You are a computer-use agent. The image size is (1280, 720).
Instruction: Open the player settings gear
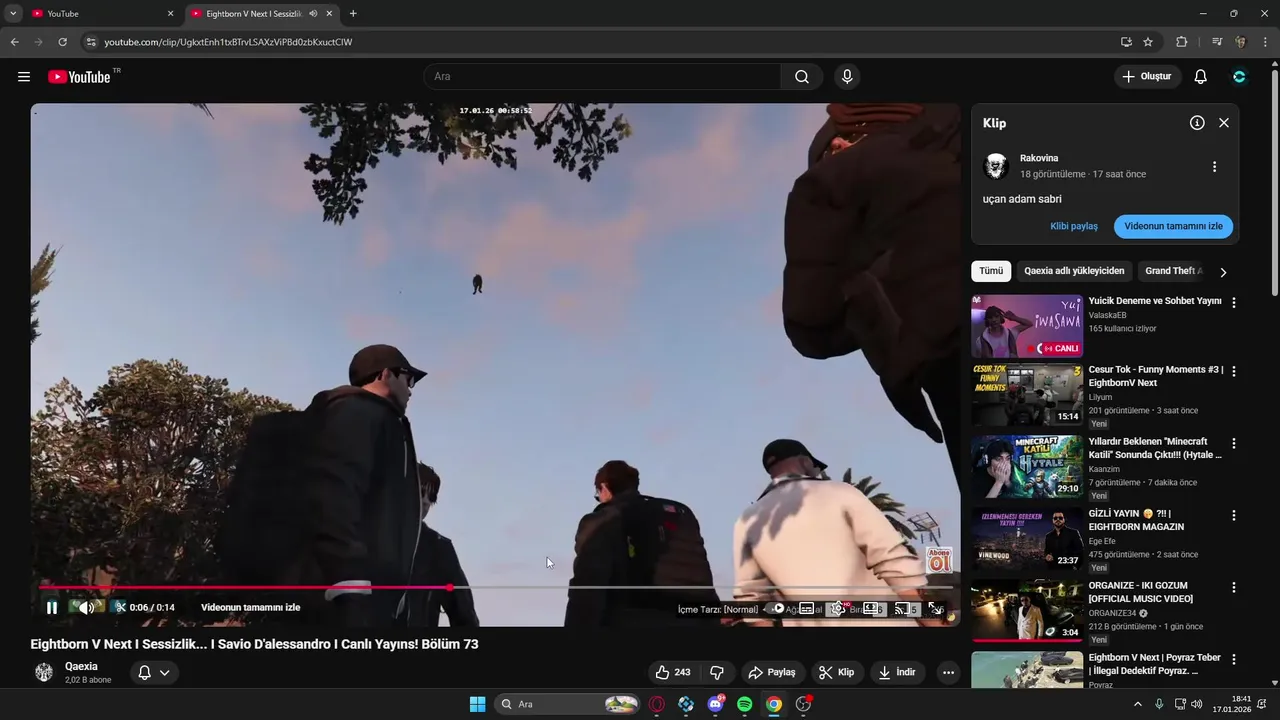pos(838,608)
